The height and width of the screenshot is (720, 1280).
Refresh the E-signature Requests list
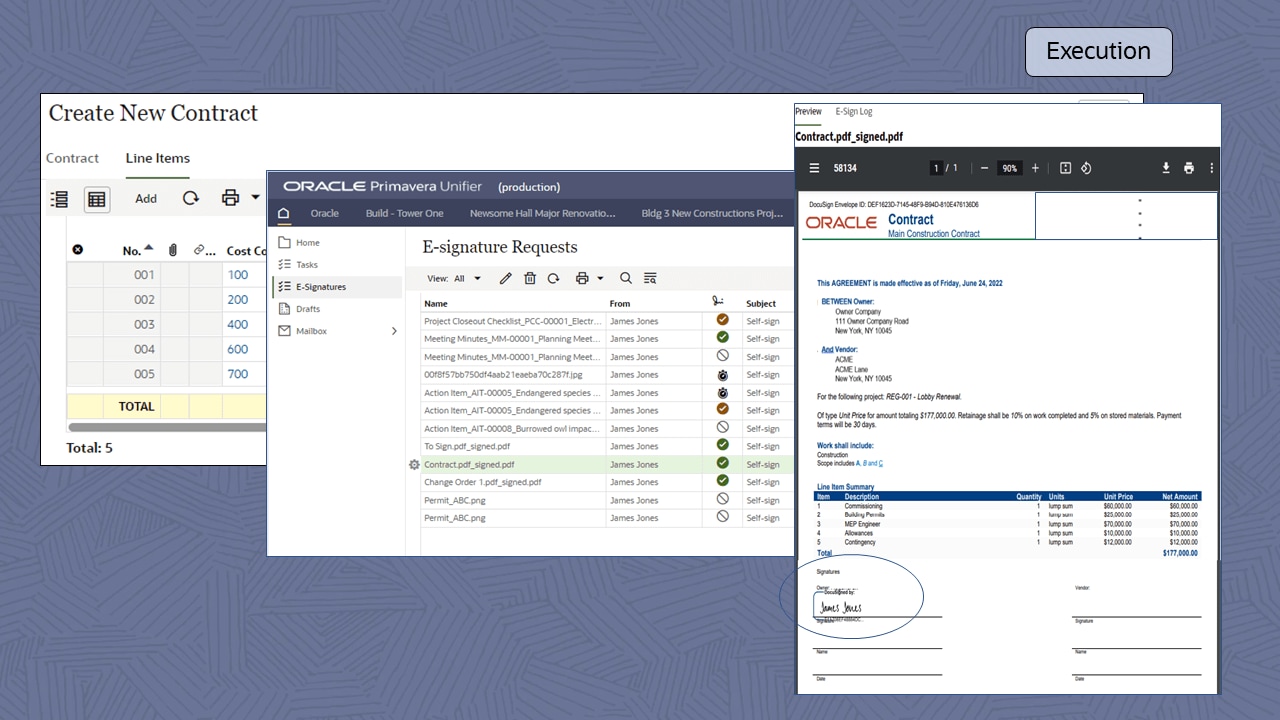(x=553, y=278)
